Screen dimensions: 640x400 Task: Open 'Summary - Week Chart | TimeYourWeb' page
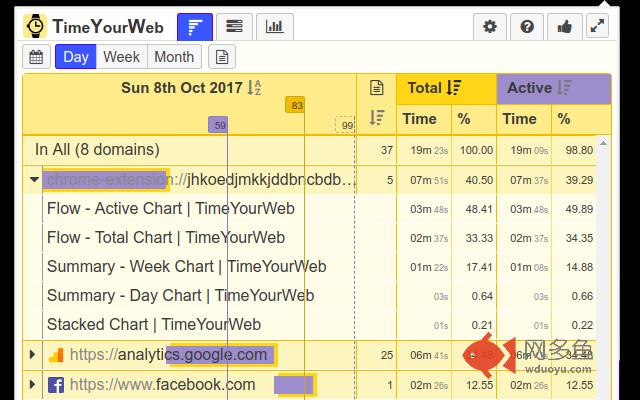[187, 267]
